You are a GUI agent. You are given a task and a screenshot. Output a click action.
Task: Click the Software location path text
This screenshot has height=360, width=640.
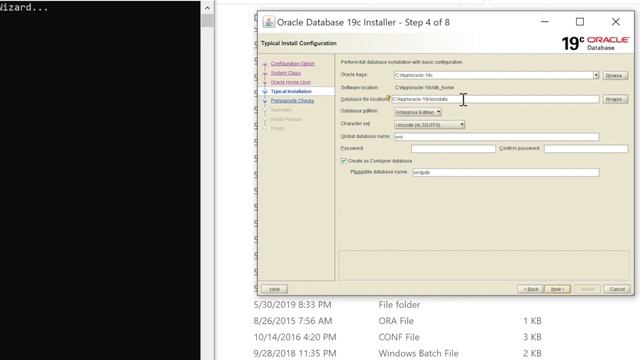[424, 88]
